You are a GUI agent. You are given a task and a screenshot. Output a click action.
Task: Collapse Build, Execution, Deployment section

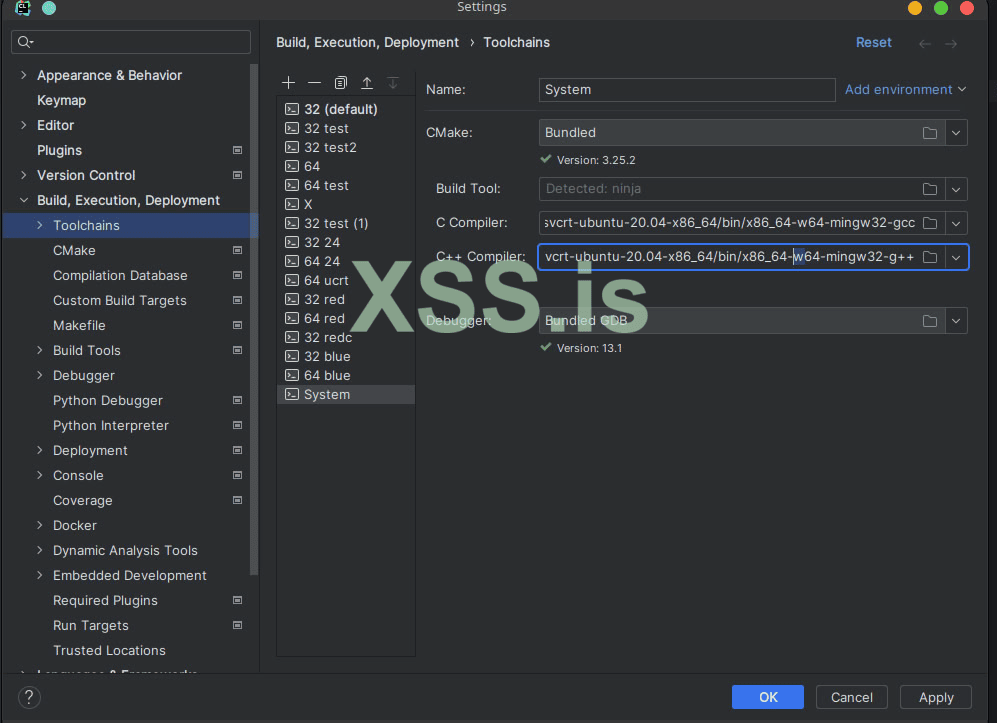tap(24, 200)
